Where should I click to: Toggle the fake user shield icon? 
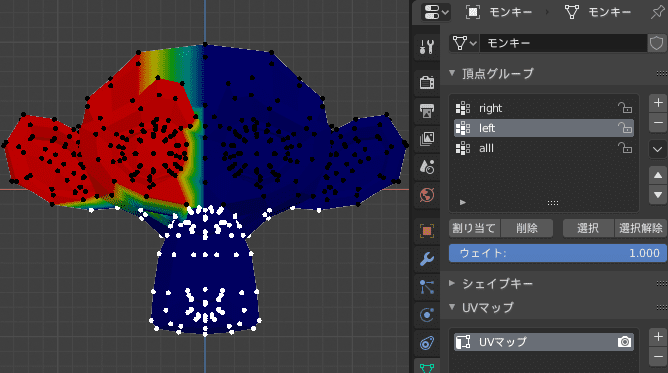pyautogui.click(x=656, y=43)
